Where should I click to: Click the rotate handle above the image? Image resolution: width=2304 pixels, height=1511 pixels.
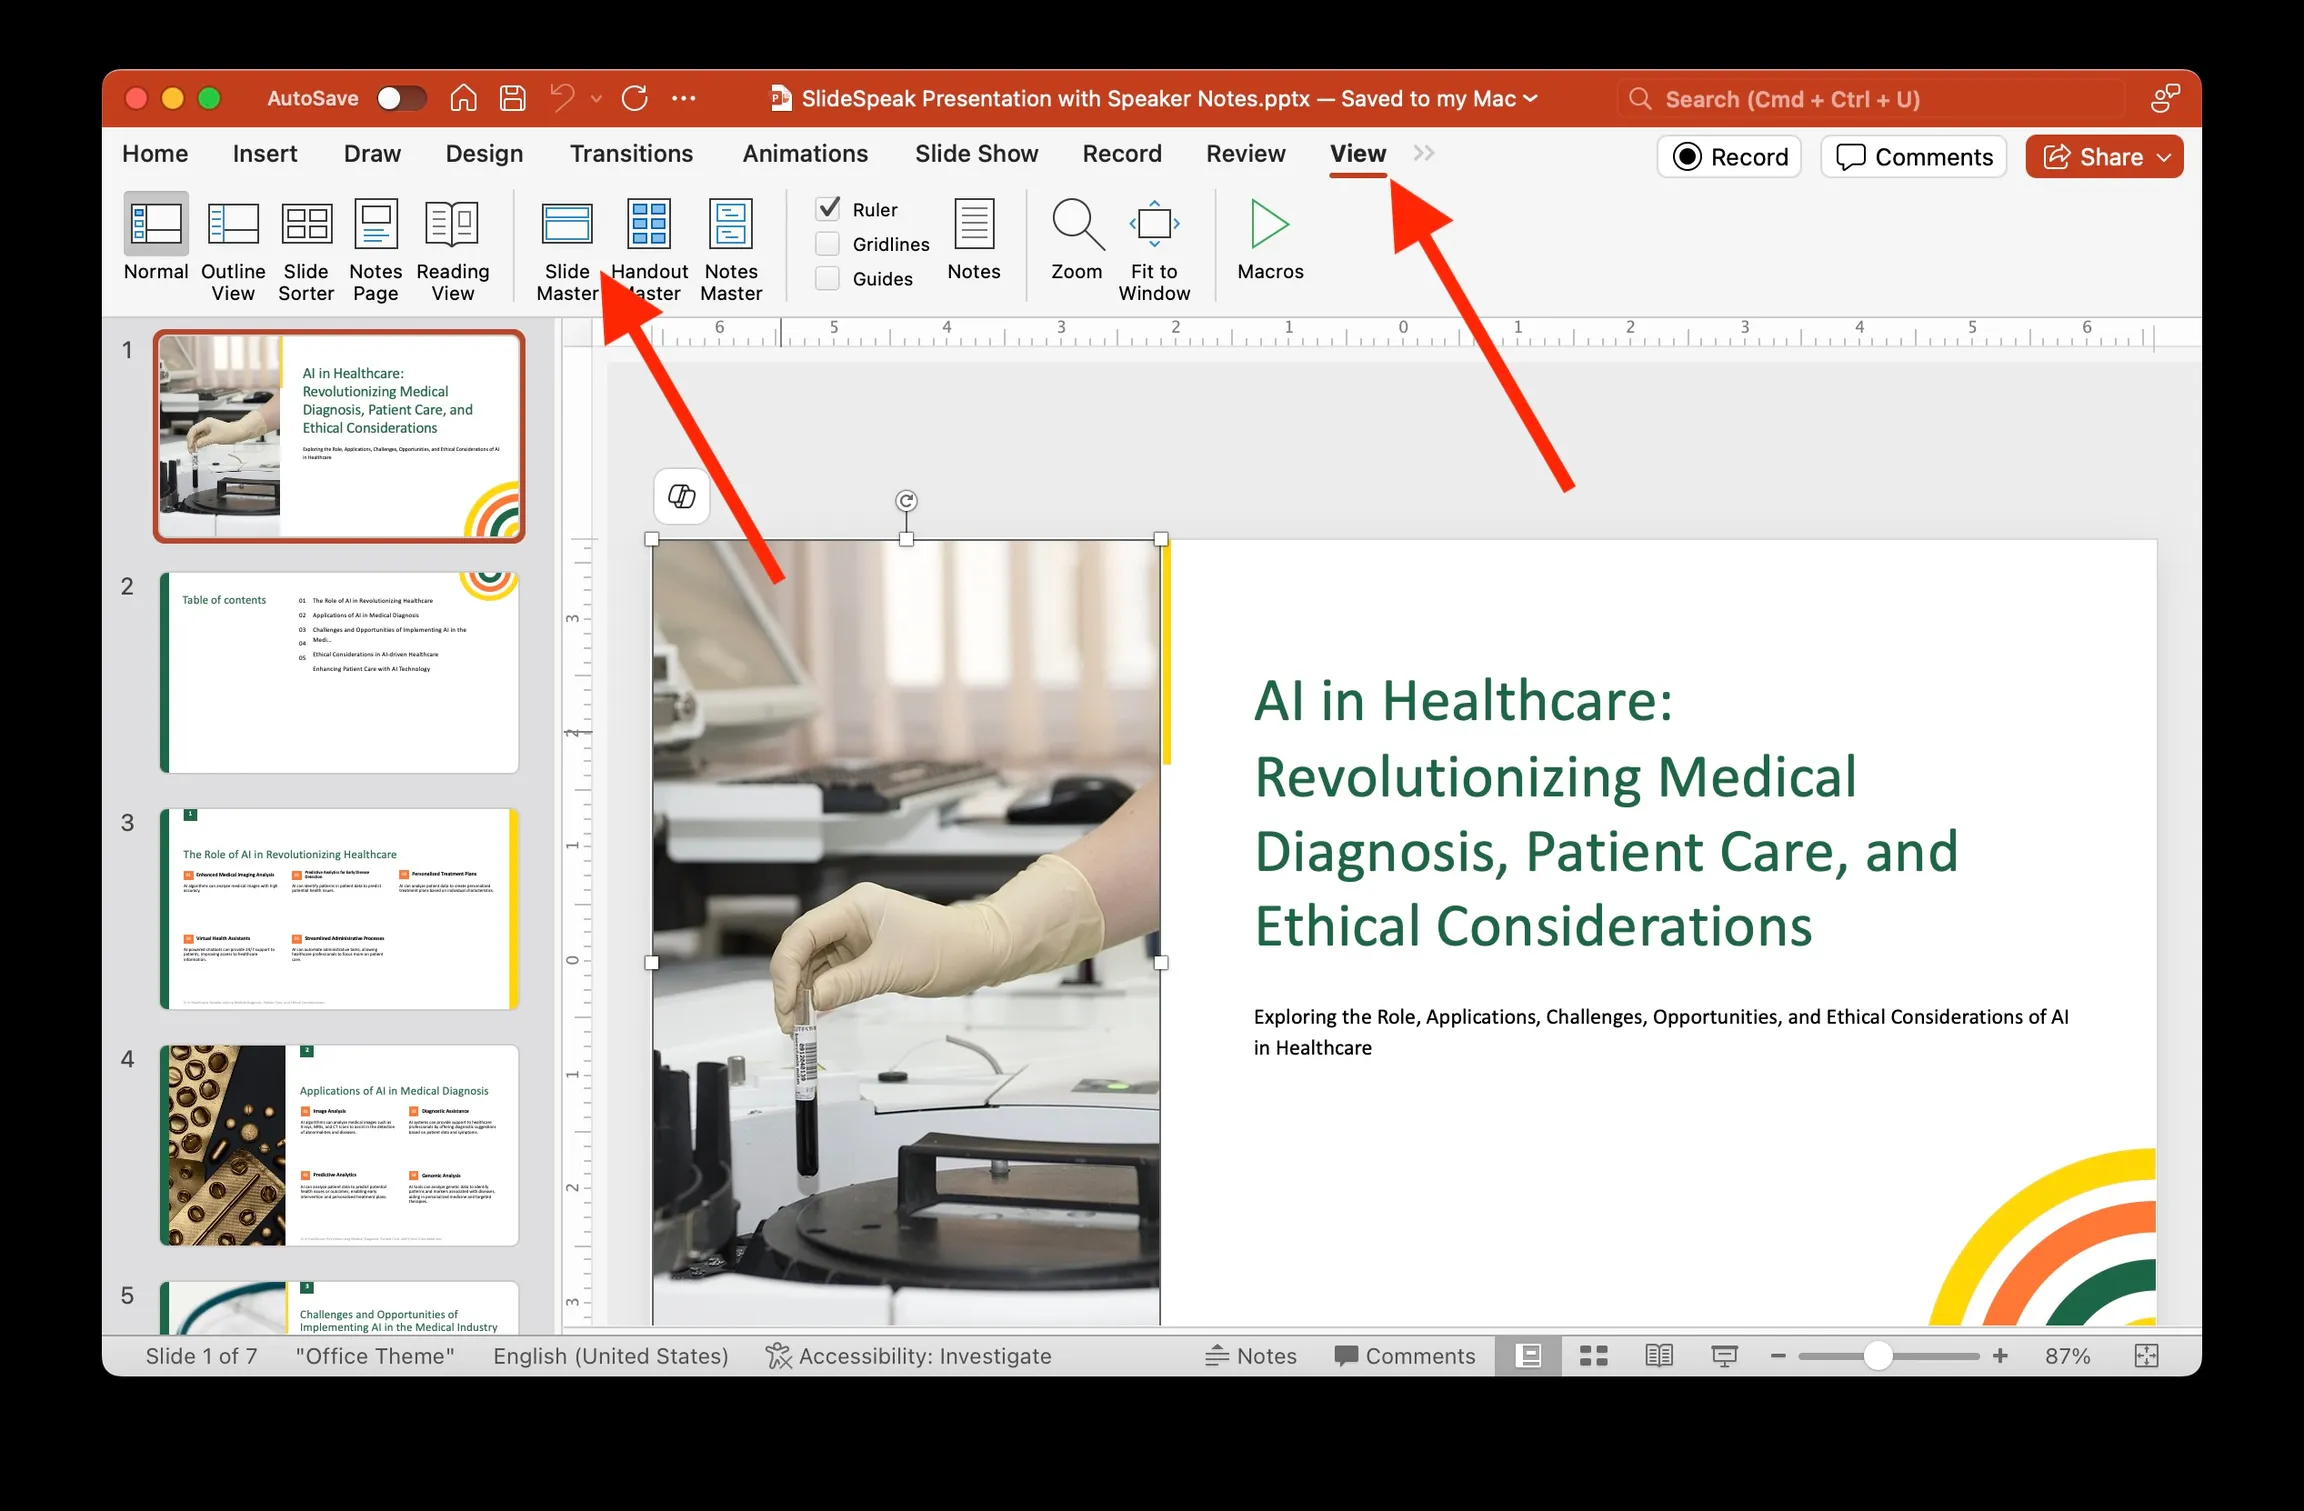tap(906, 500)
